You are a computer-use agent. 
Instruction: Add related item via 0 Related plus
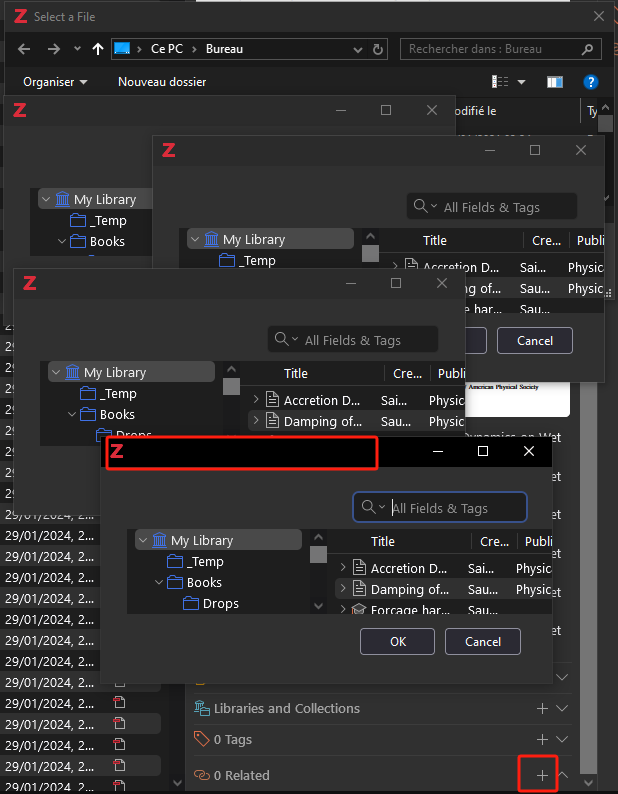(542, 775)
